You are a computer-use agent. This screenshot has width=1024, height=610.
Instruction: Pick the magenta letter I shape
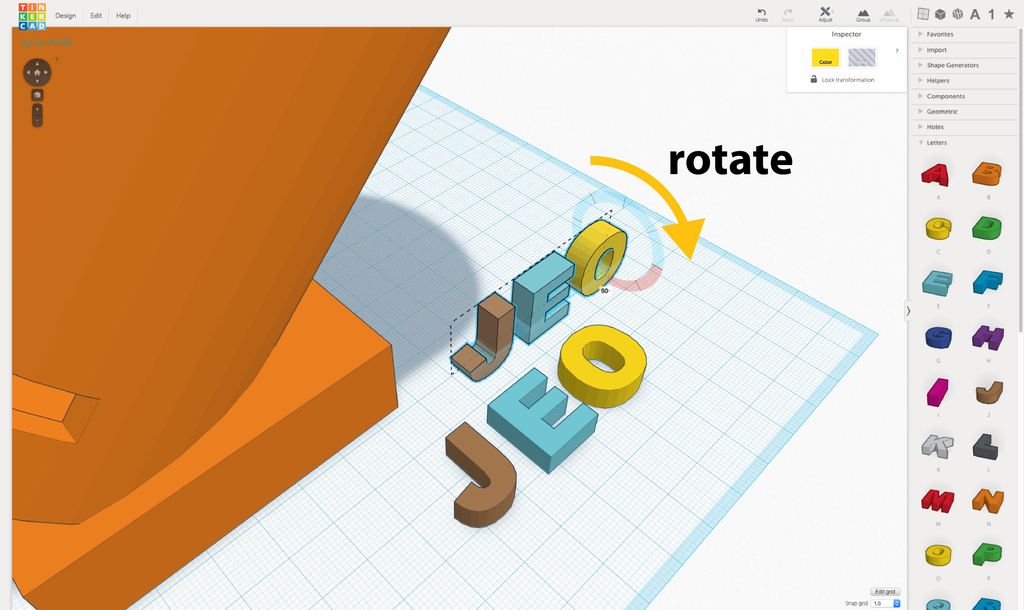pyautogui.click(x=937, y=392)
